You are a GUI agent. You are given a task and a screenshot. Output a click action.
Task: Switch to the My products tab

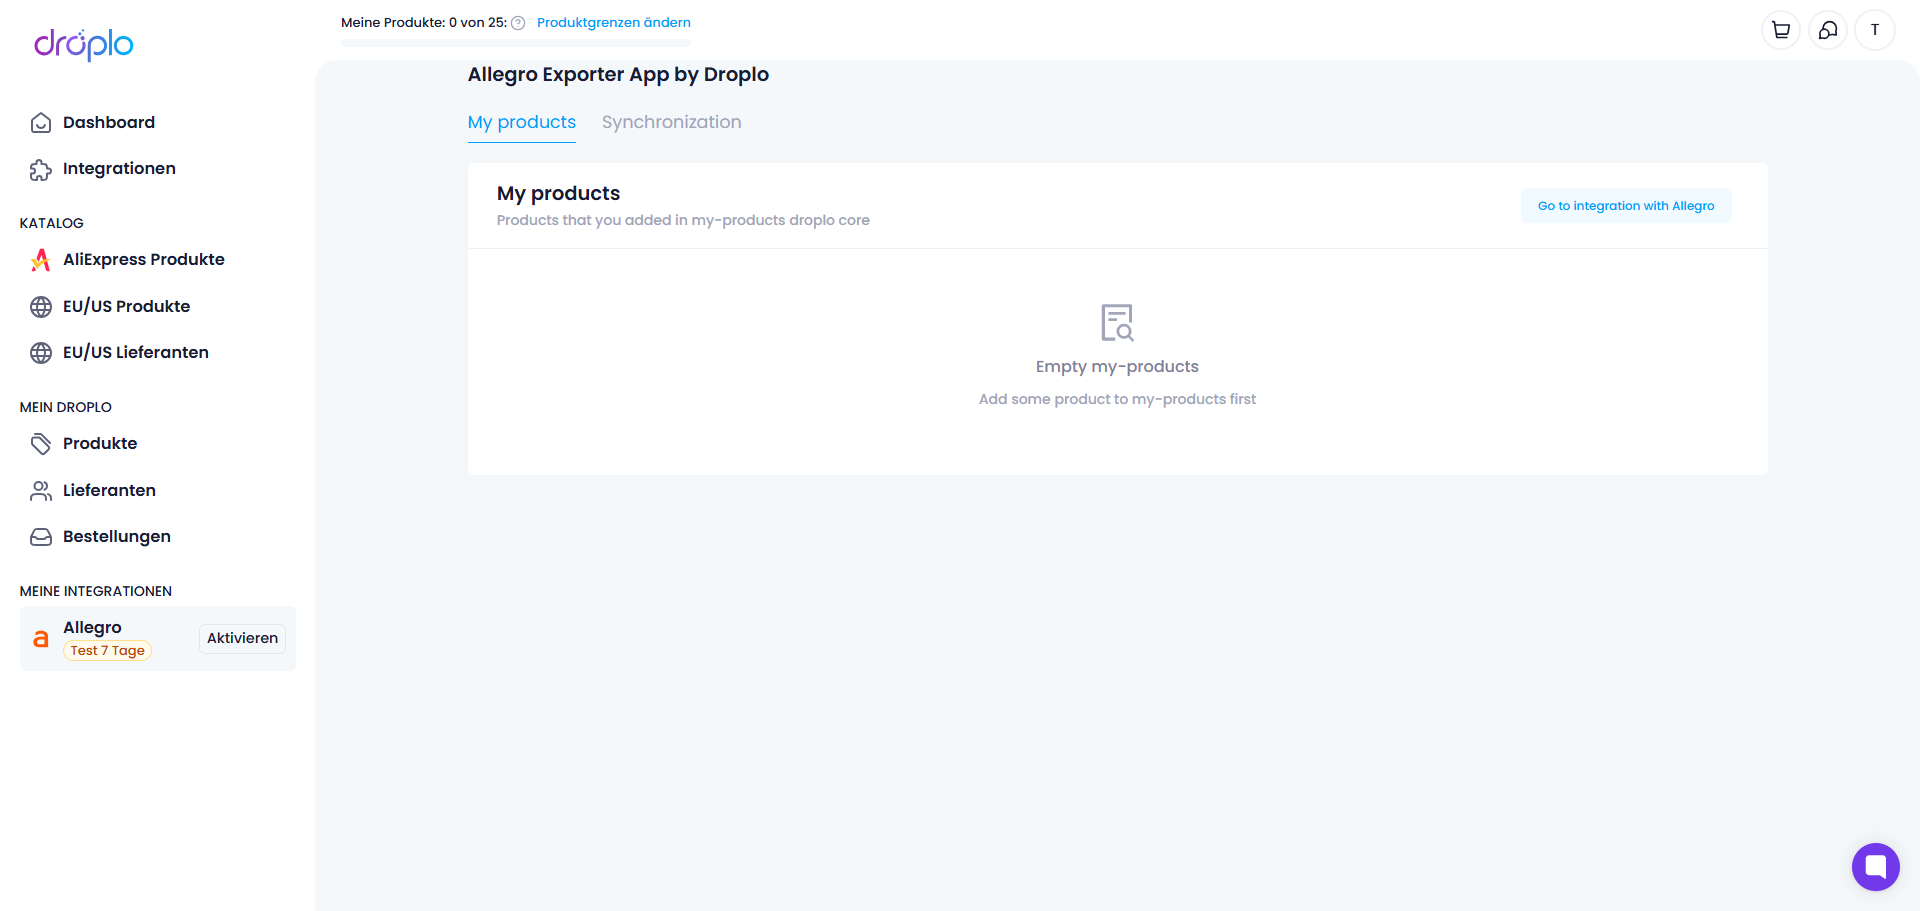click(522, 122)
